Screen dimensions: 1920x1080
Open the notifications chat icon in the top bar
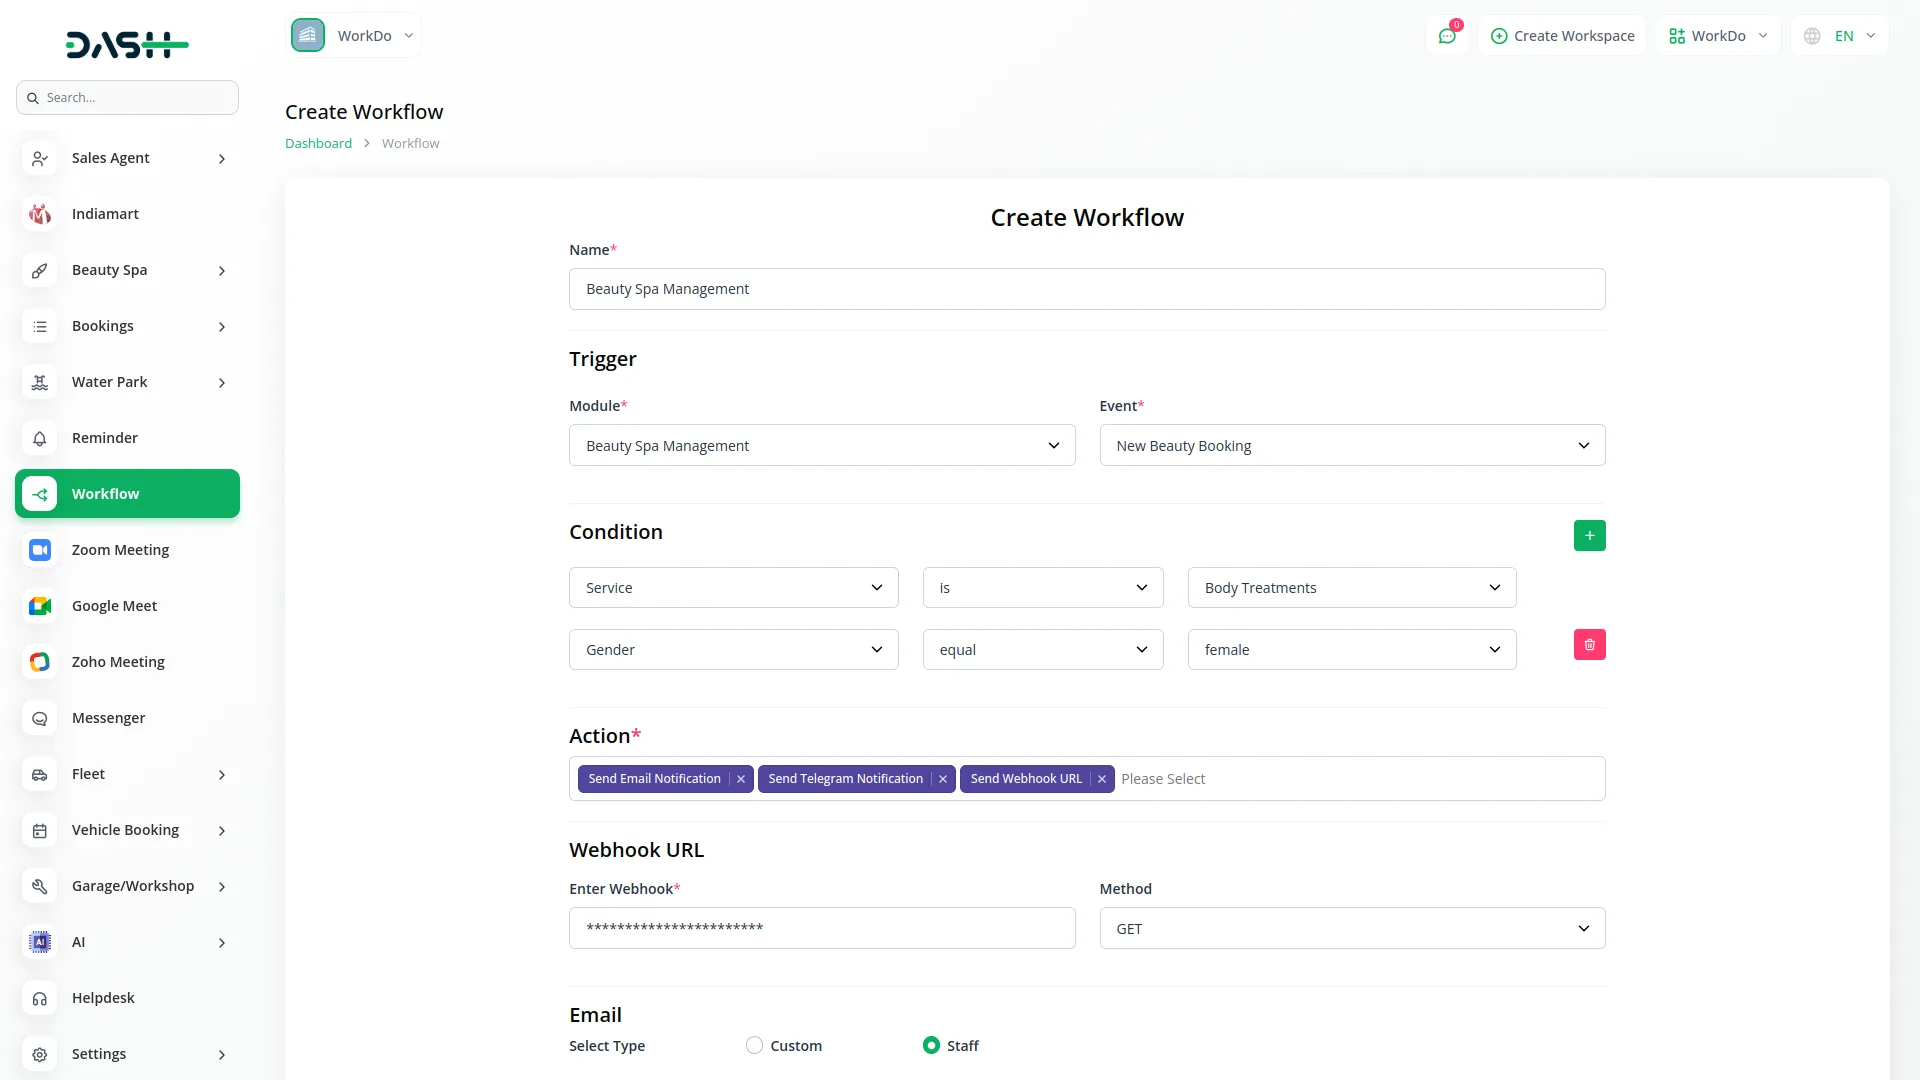tap(1447, 35)
